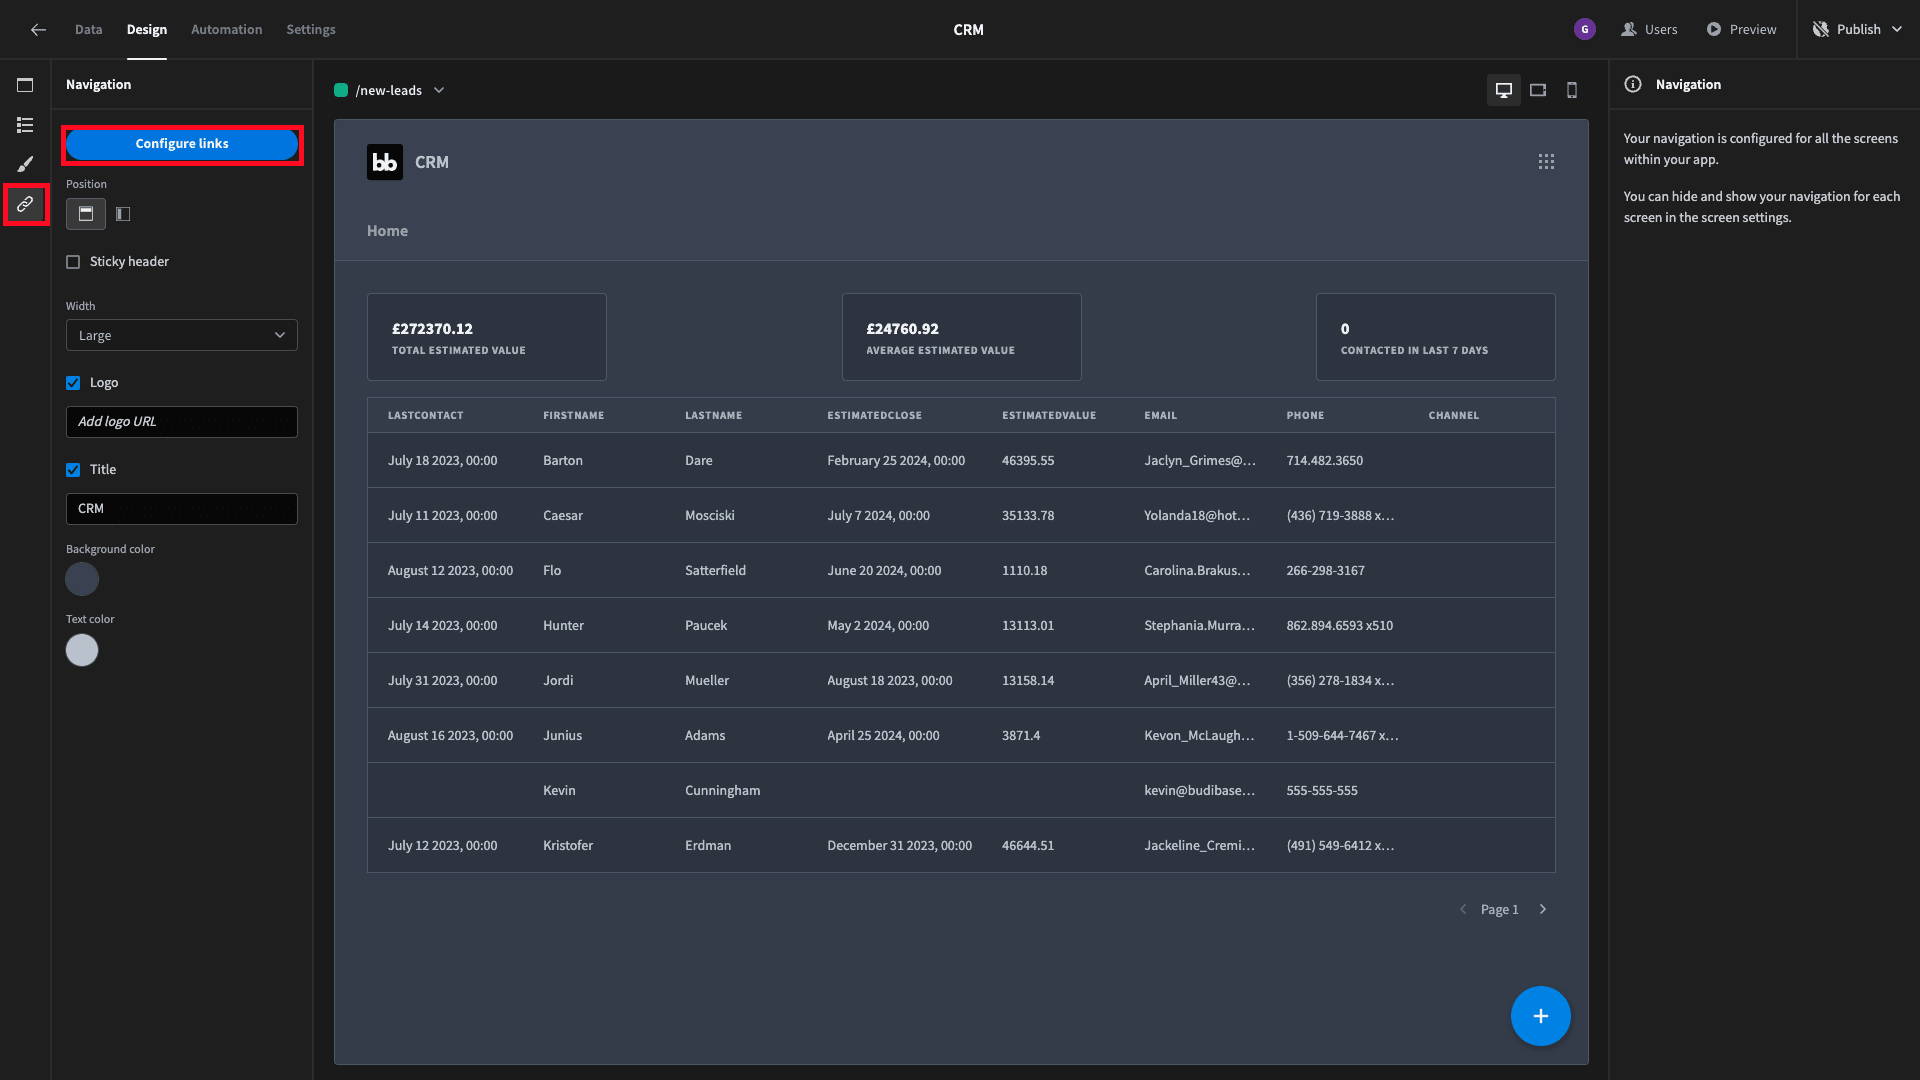Select left sidebar navigation position icon

coord(123,214)
